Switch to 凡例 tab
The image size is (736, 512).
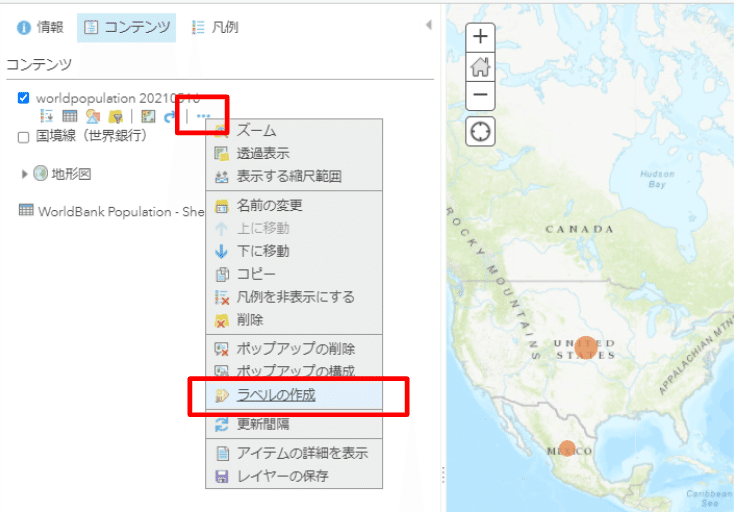215,27
